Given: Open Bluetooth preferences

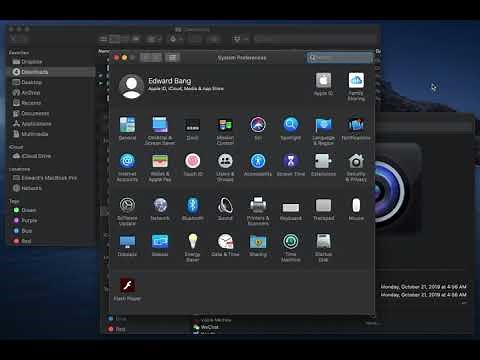Looking at the screenshot, I should click(x=193, y=209).
